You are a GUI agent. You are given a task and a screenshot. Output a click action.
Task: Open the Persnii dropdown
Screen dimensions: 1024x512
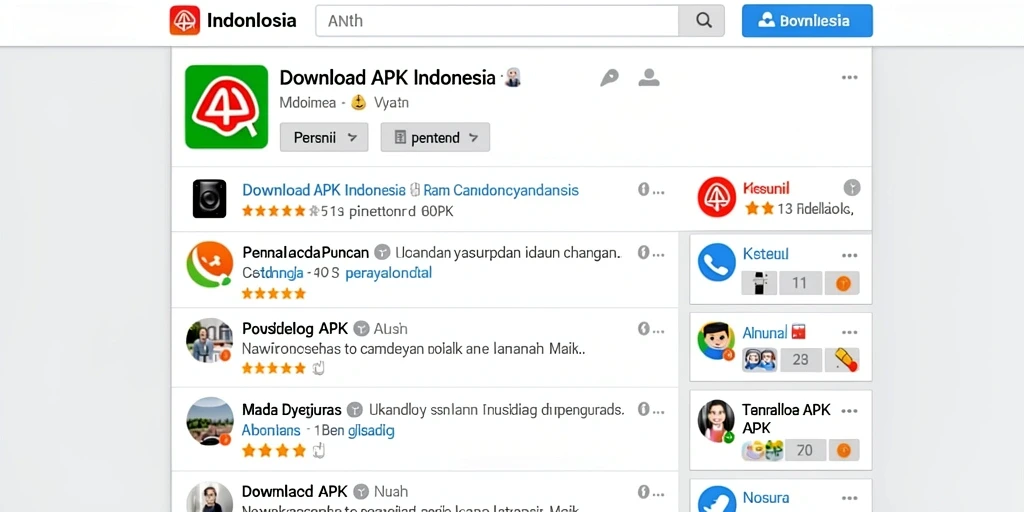coord(324,137)
